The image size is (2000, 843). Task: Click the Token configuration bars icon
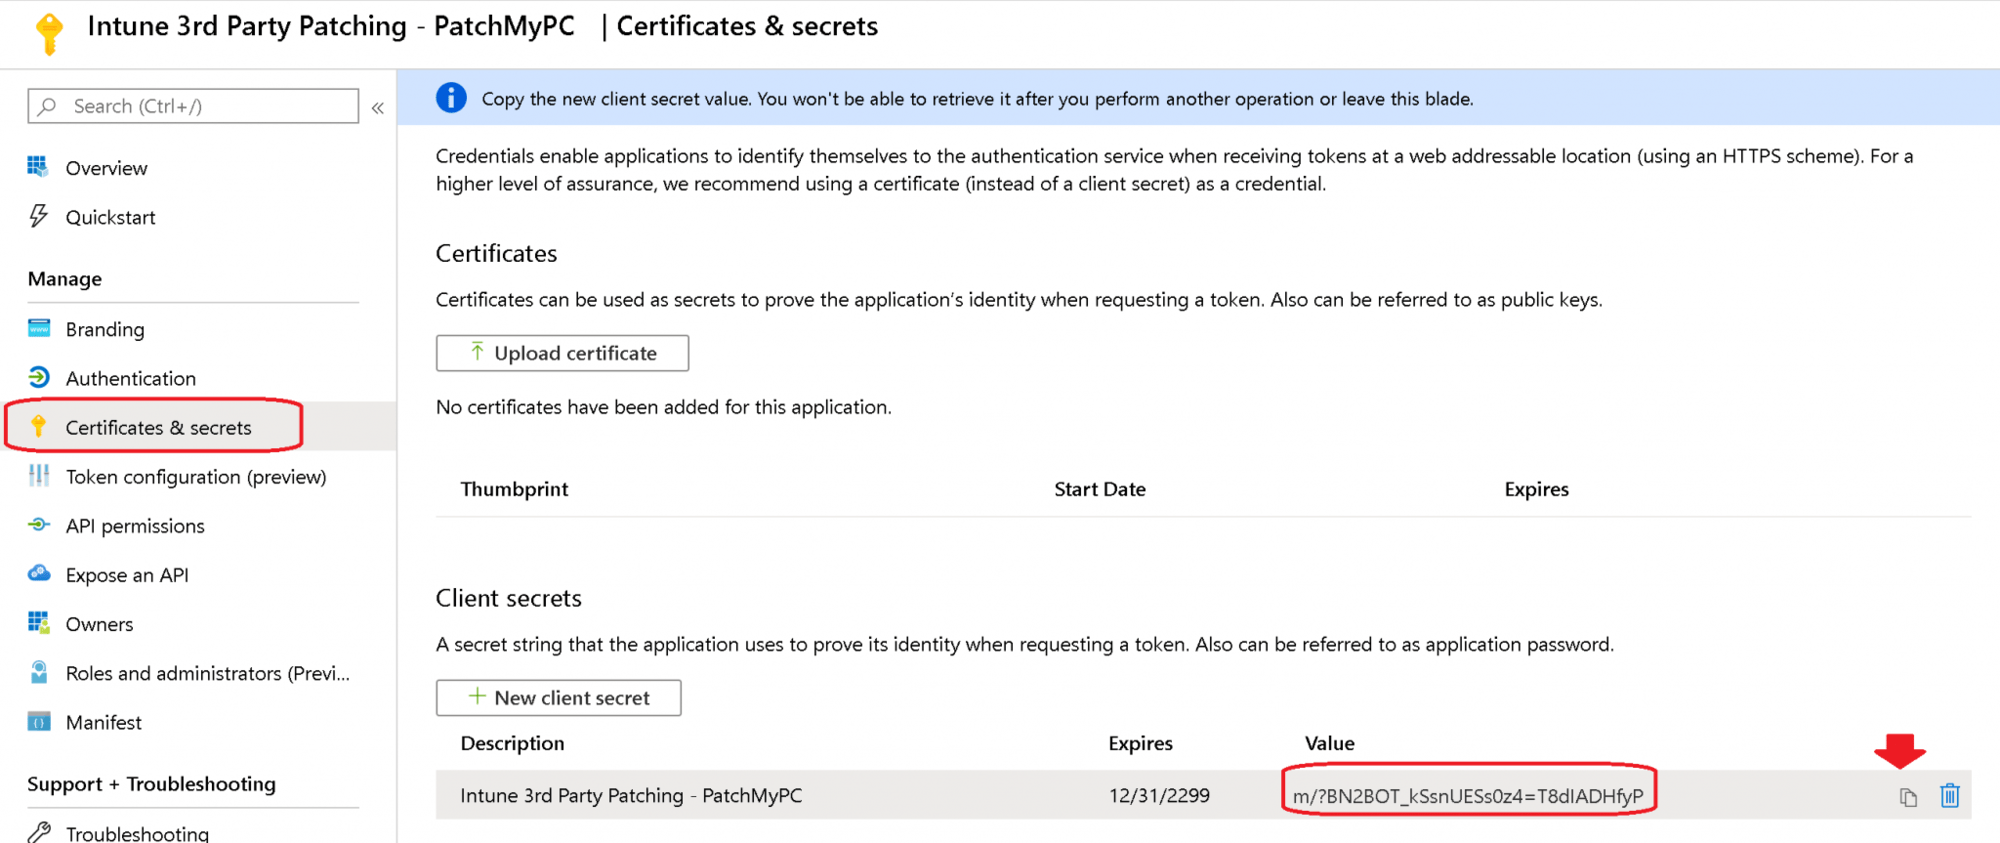tap(39, 475)
